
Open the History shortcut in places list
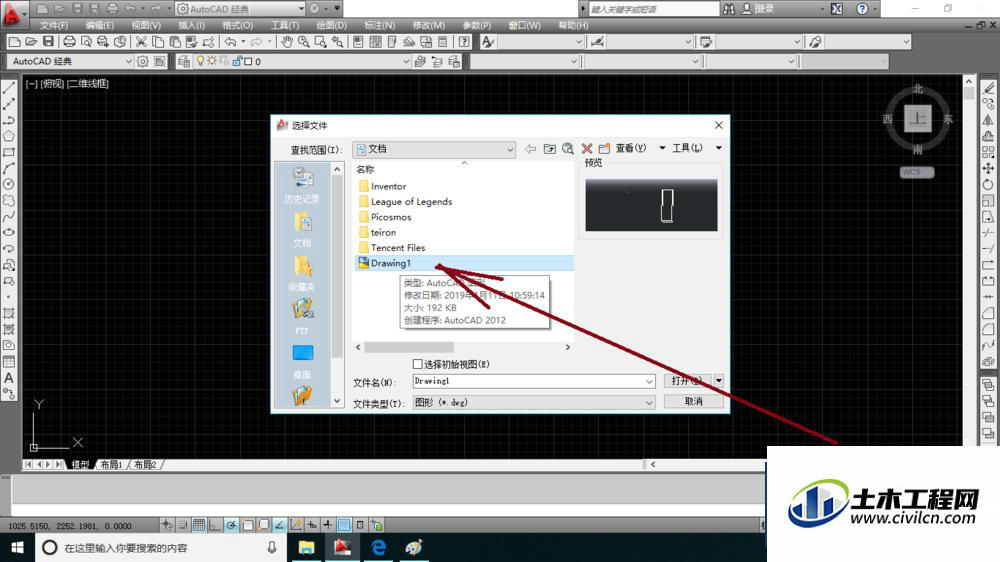coord(302,185)
